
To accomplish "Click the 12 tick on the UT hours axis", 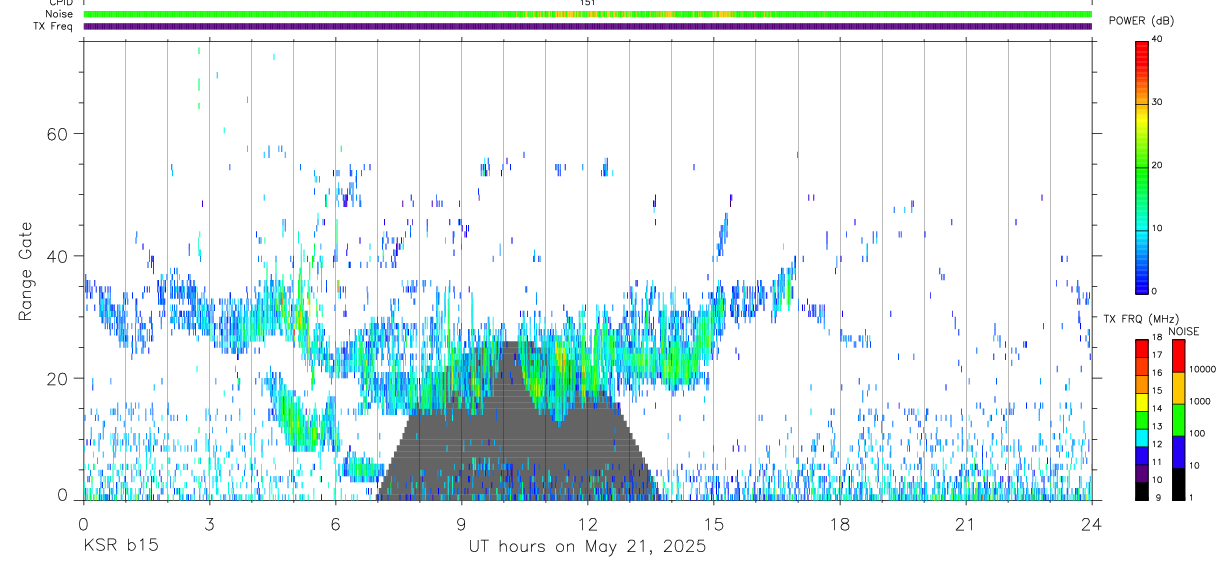I will click(587, 524).
